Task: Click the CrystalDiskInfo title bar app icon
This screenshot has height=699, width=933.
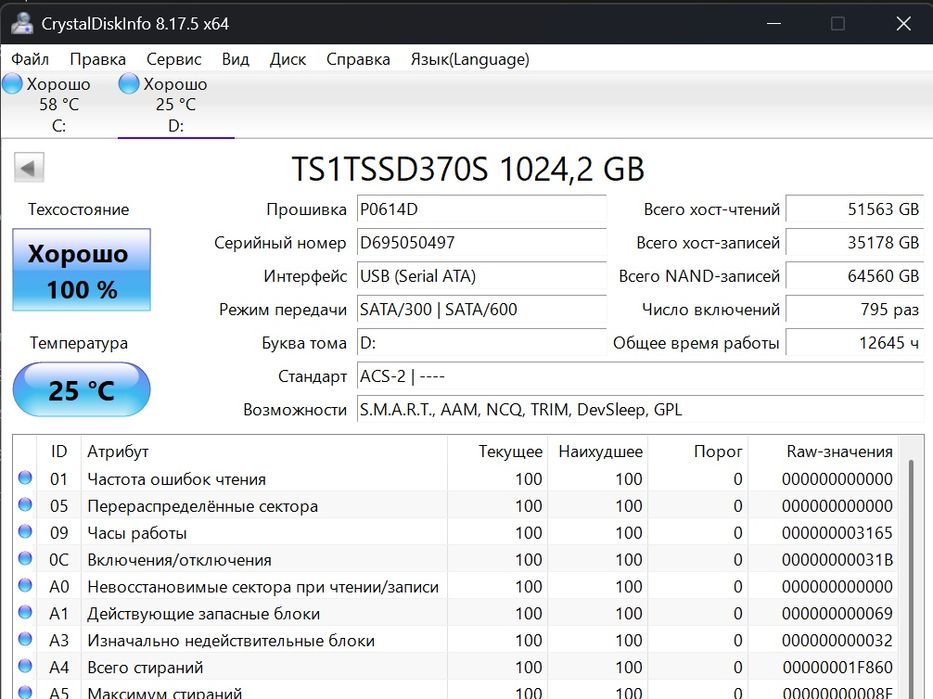Action: [22, 23]
